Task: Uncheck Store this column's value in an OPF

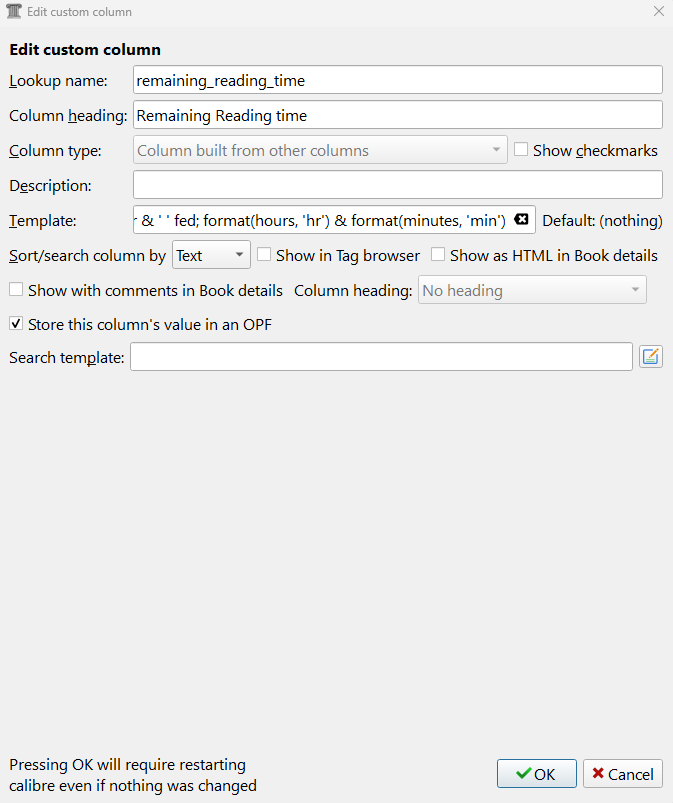Action: [16, 324]
